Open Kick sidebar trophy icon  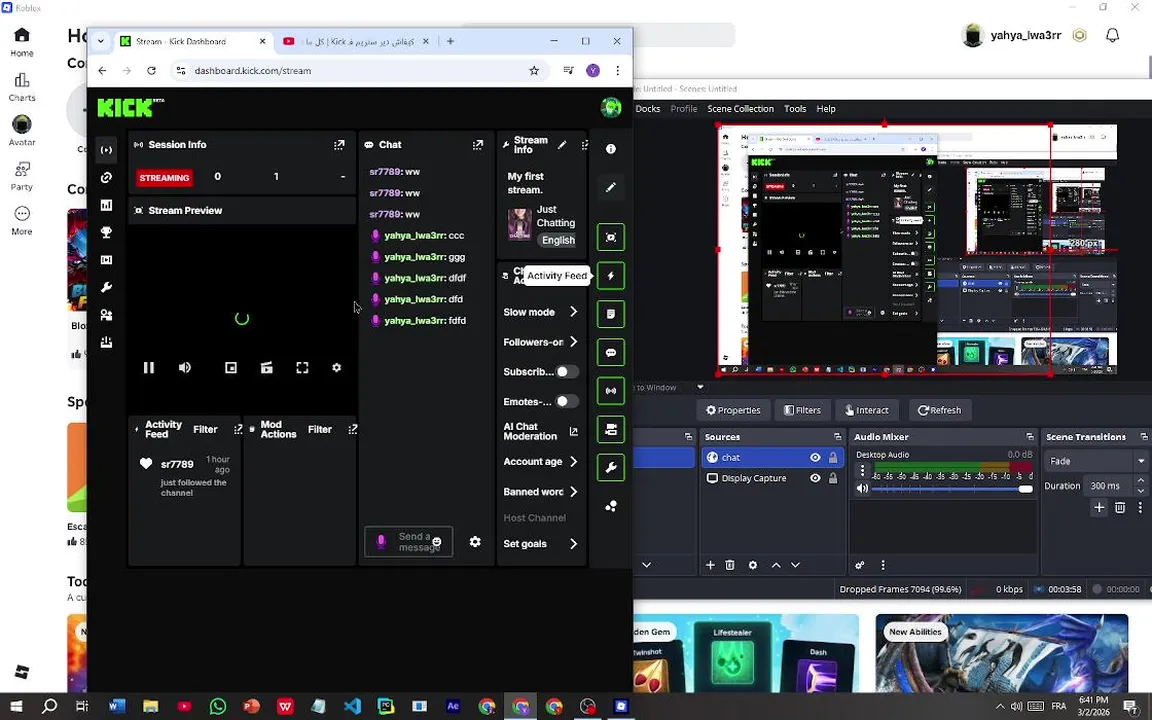(x=107, y=233)
